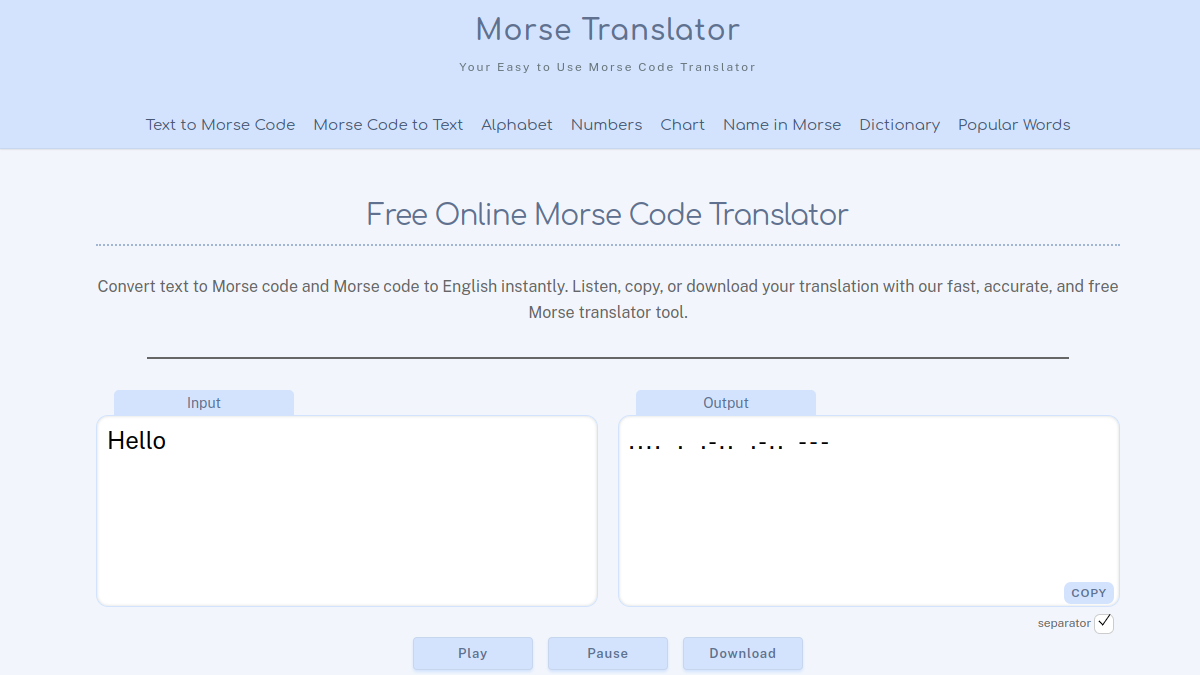Open the Dictionary page
1200x675 pixels.
point(899,125)
